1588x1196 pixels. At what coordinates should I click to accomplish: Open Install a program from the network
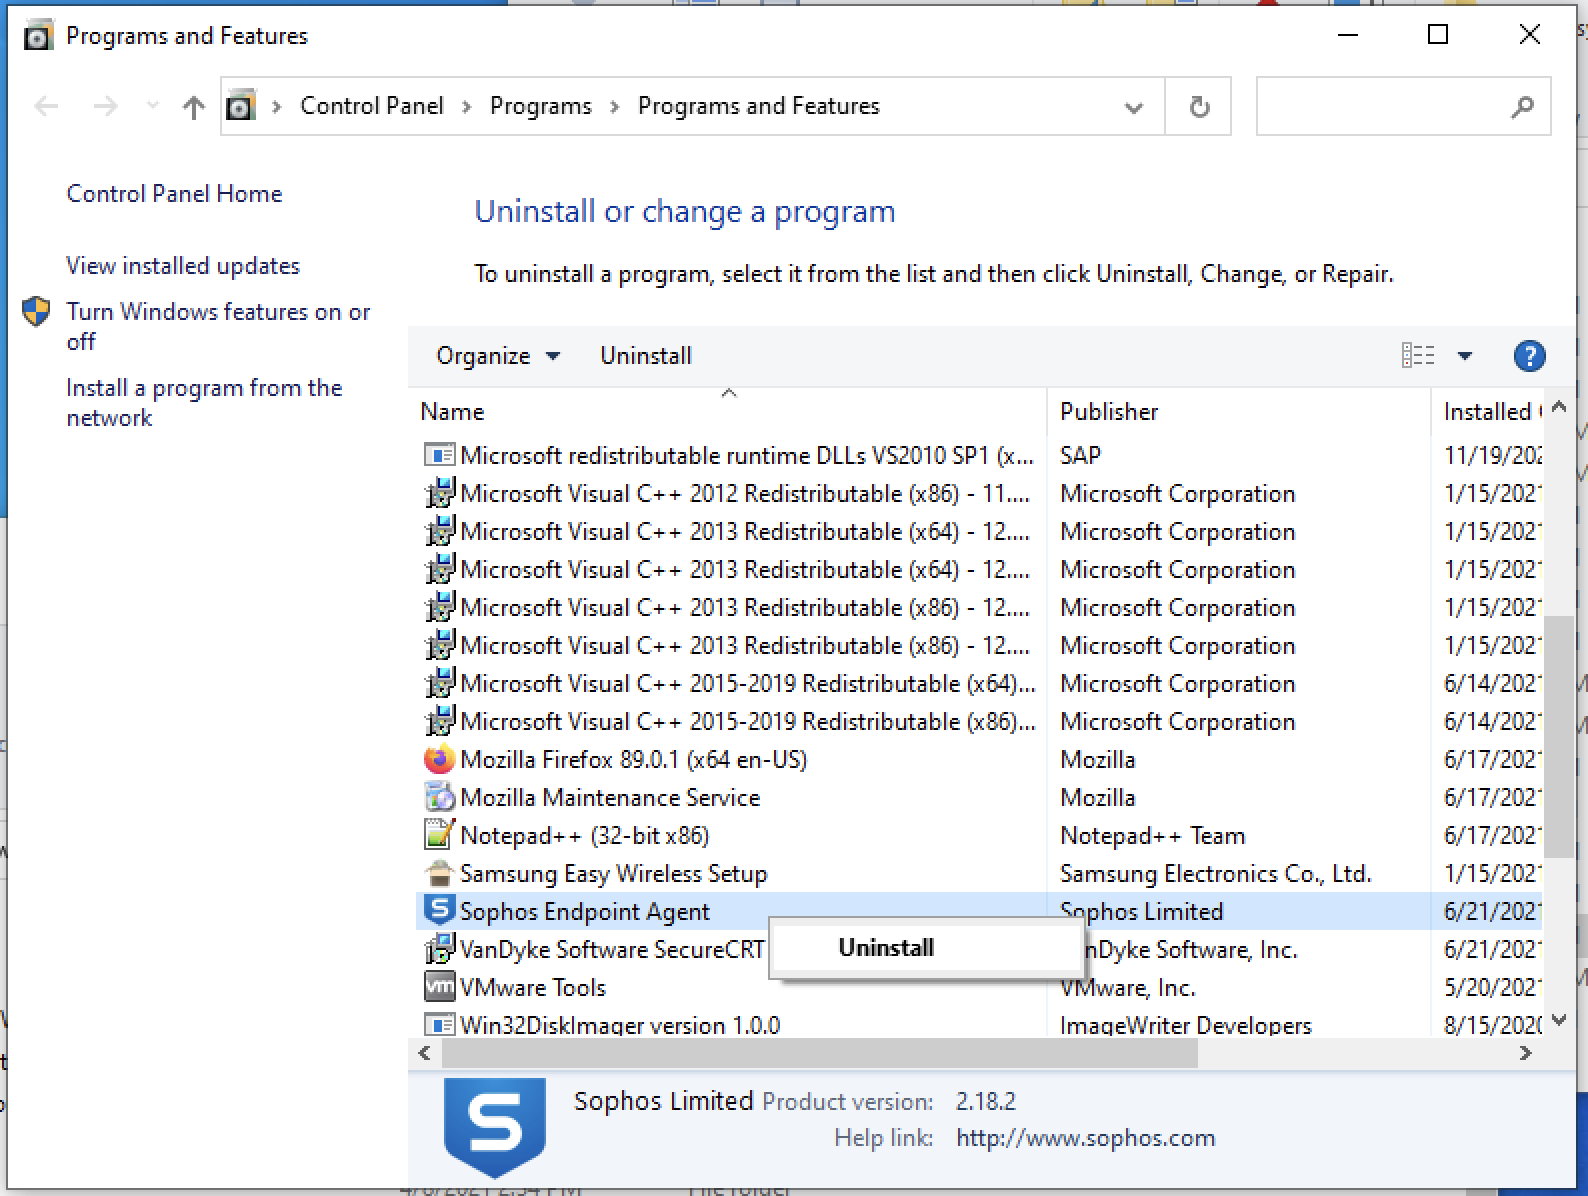coord(204,403)
